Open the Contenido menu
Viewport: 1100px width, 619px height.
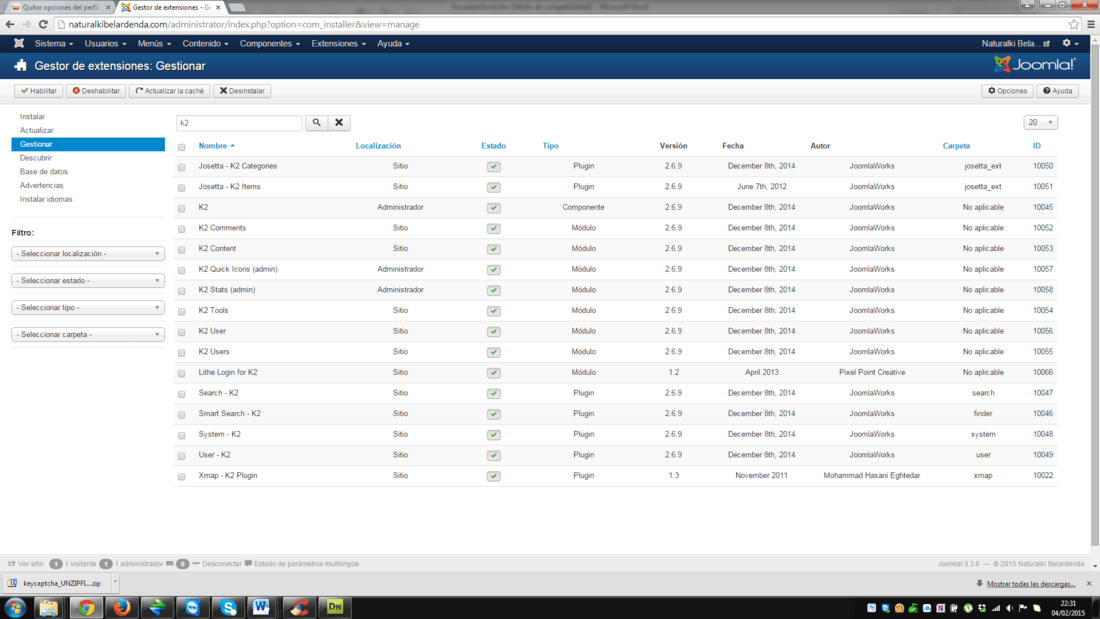(x=205, y=44)
